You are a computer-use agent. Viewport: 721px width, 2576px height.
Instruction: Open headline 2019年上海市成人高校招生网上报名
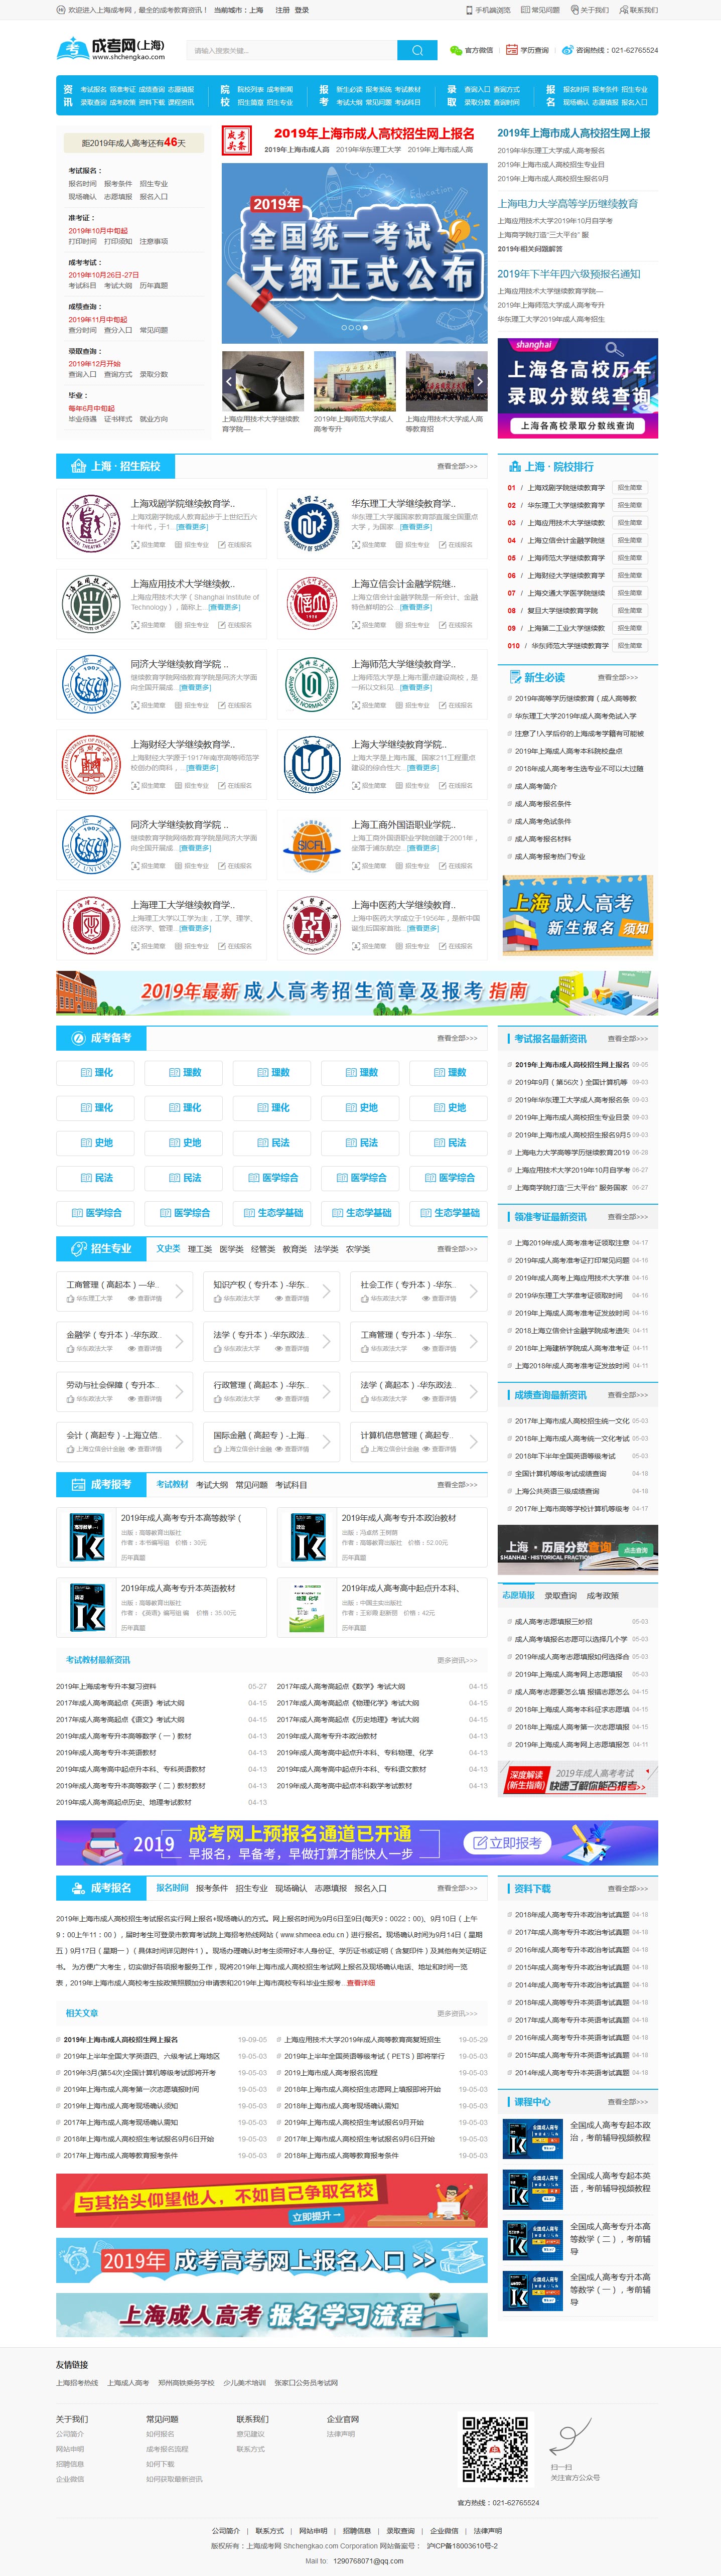click(374, 133)
